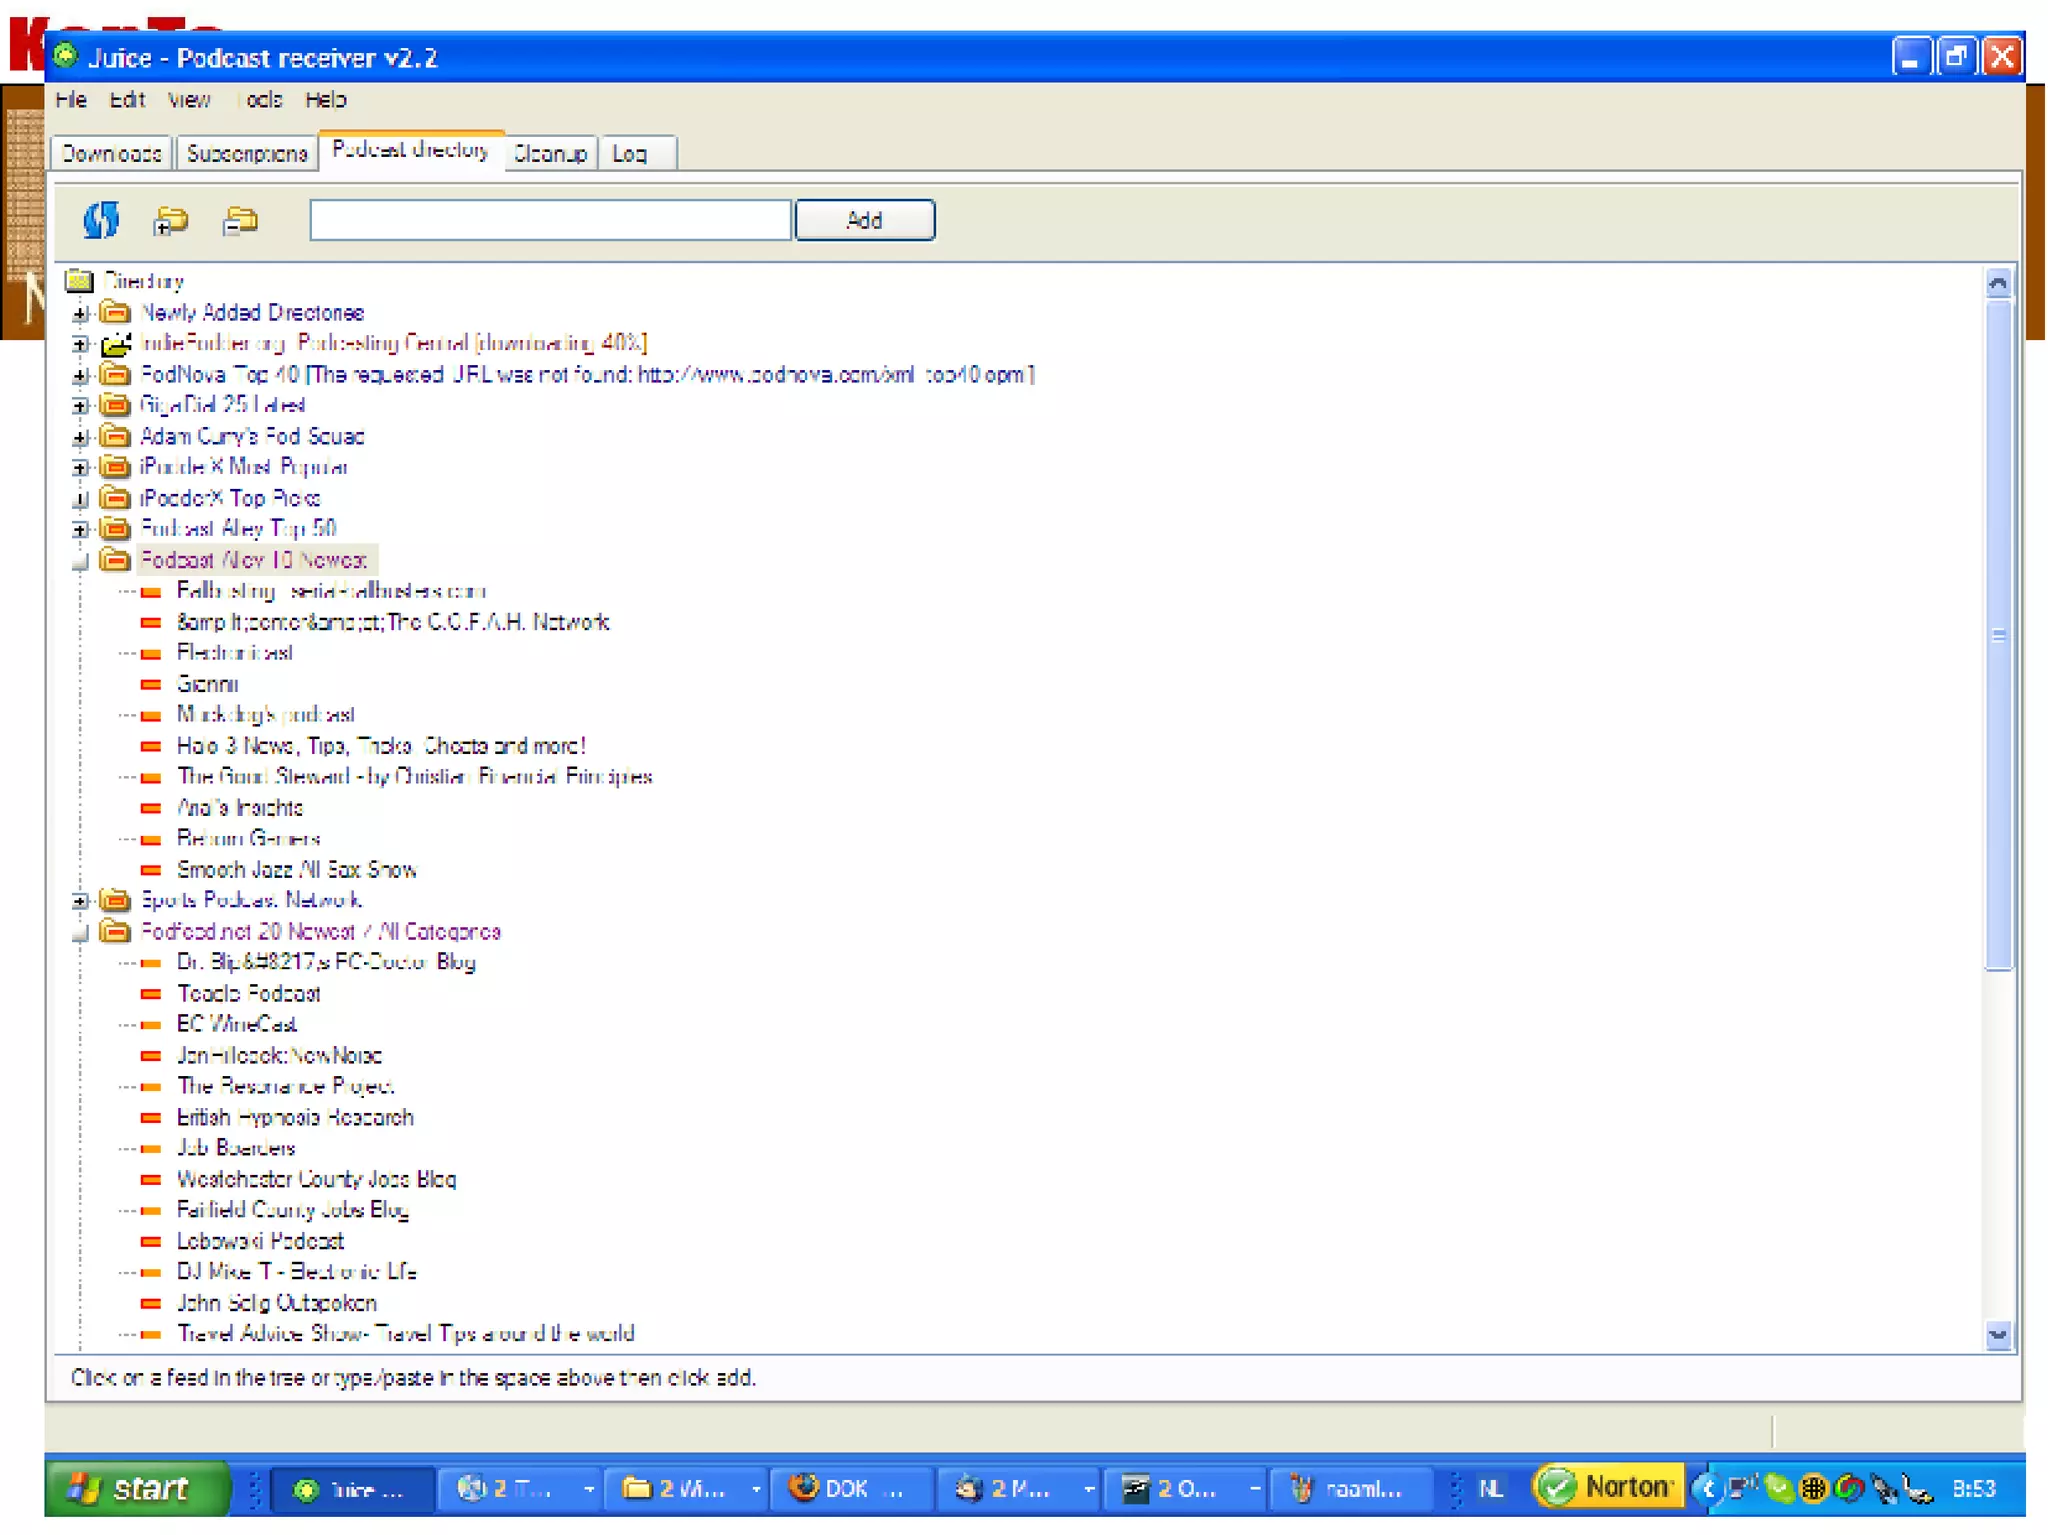Click the Add button
Screen dimensions: 2048x1535
click(864, 220)
